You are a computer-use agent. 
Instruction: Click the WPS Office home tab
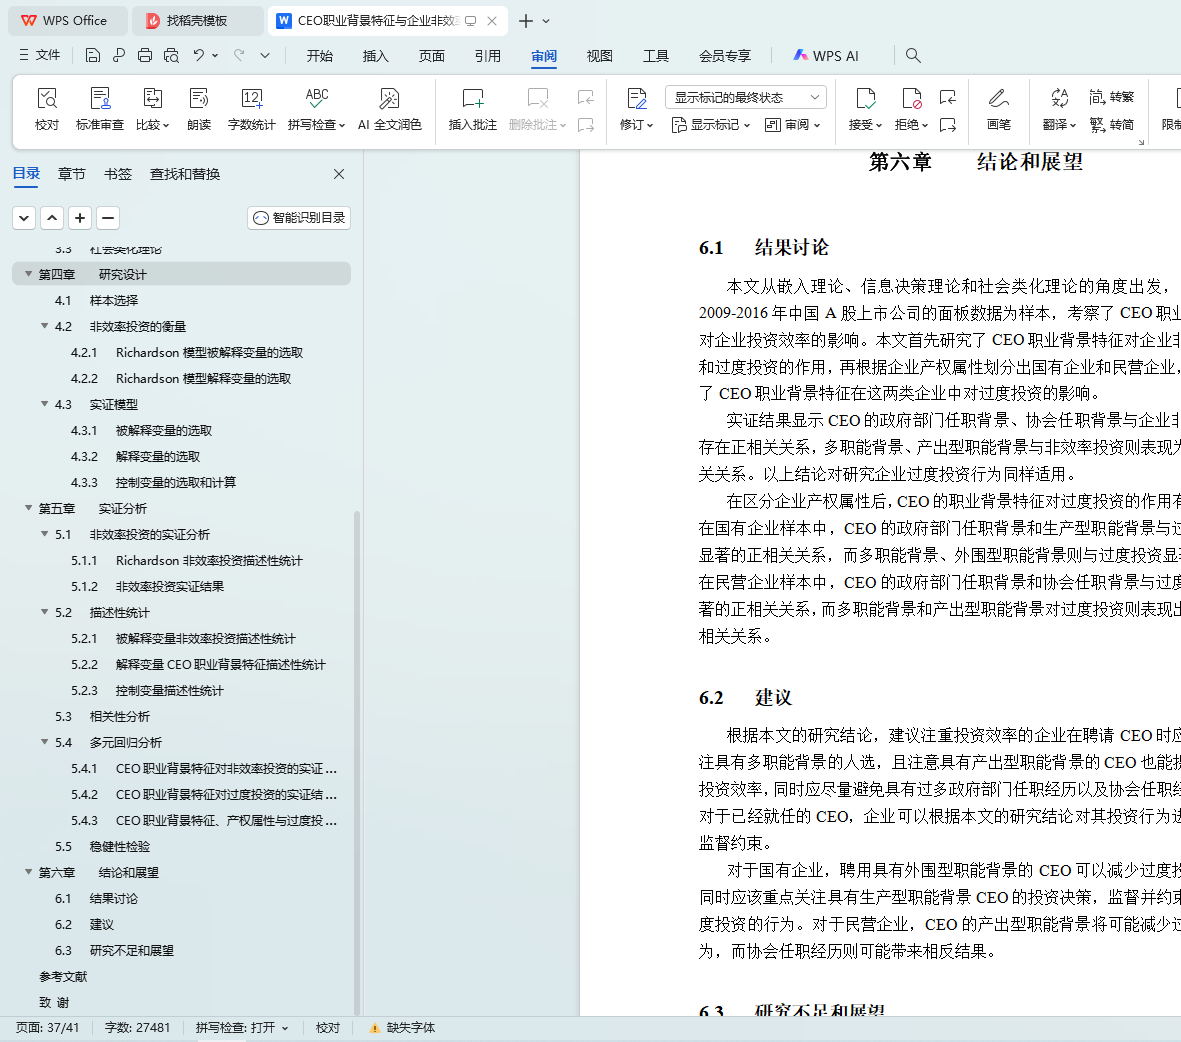click(x=66, y=21)
